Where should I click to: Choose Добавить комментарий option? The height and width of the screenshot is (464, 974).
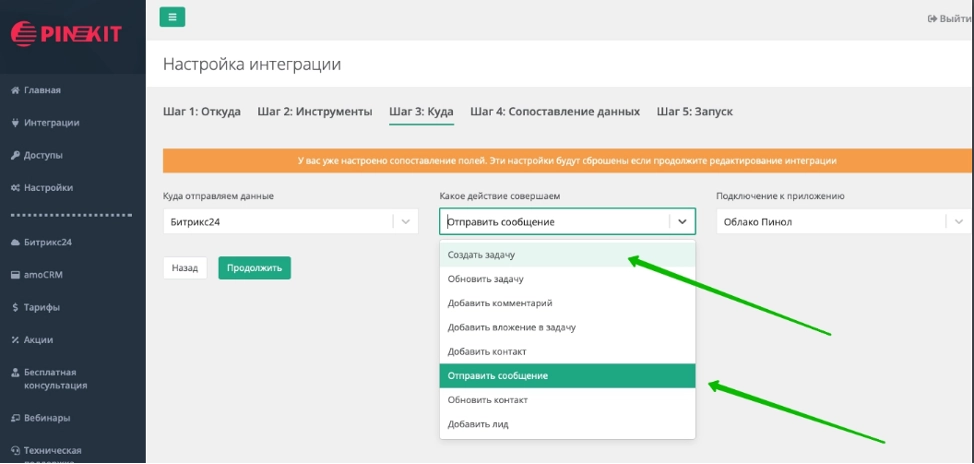[x=500, y=303]
